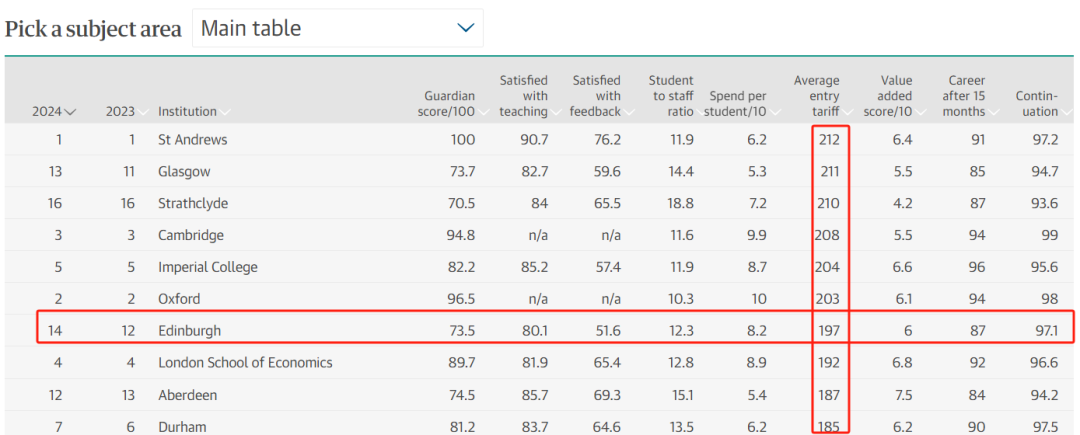Open the Main table subject area dropdown
Image resolution: width=1080 pixels, height=435 pixels.
point(338,28)
